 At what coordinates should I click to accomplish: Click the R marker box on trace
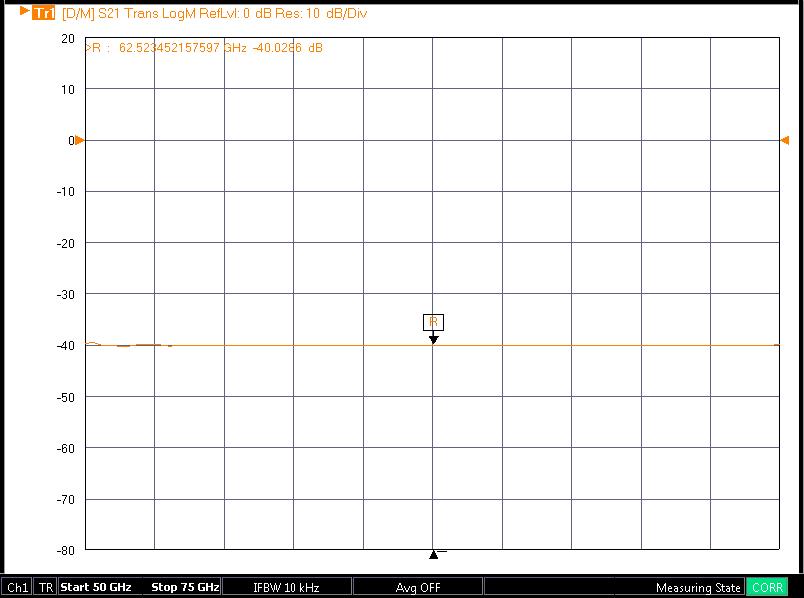pos(433,322)
